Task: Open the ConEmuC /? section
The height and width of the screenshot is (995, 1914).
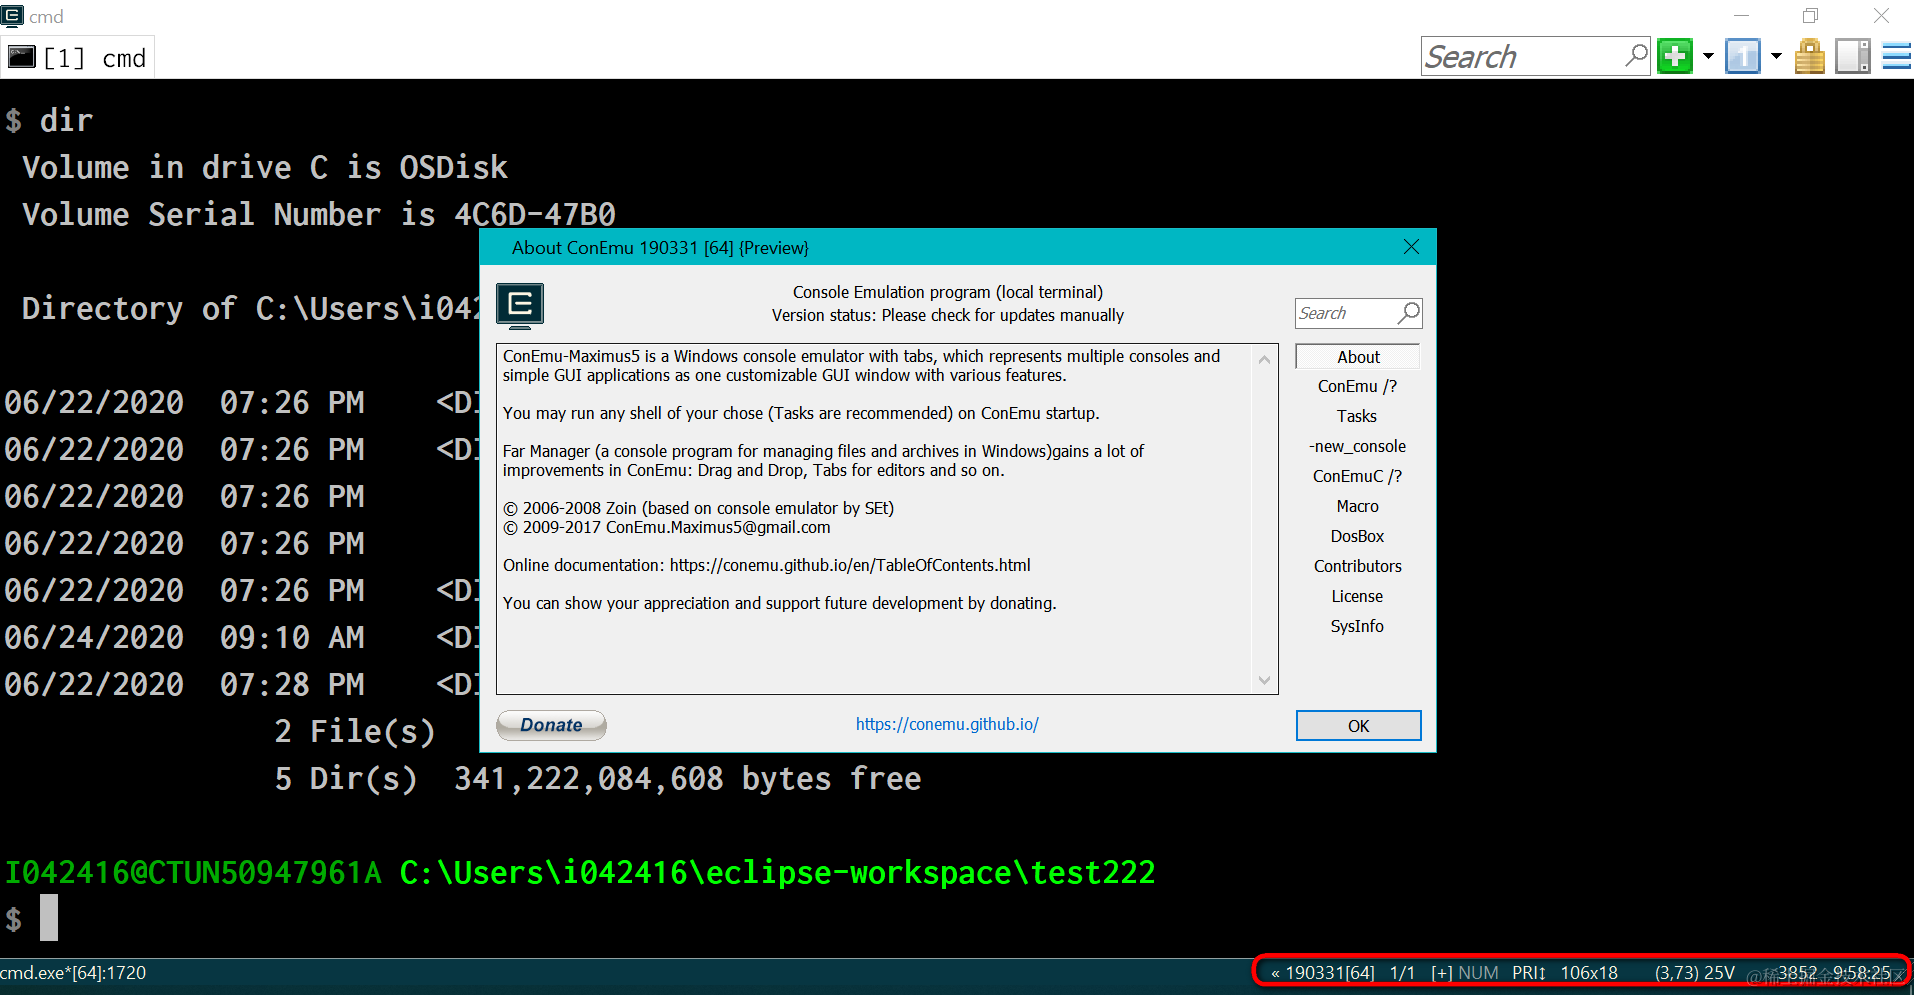Action: (1357, 476)
